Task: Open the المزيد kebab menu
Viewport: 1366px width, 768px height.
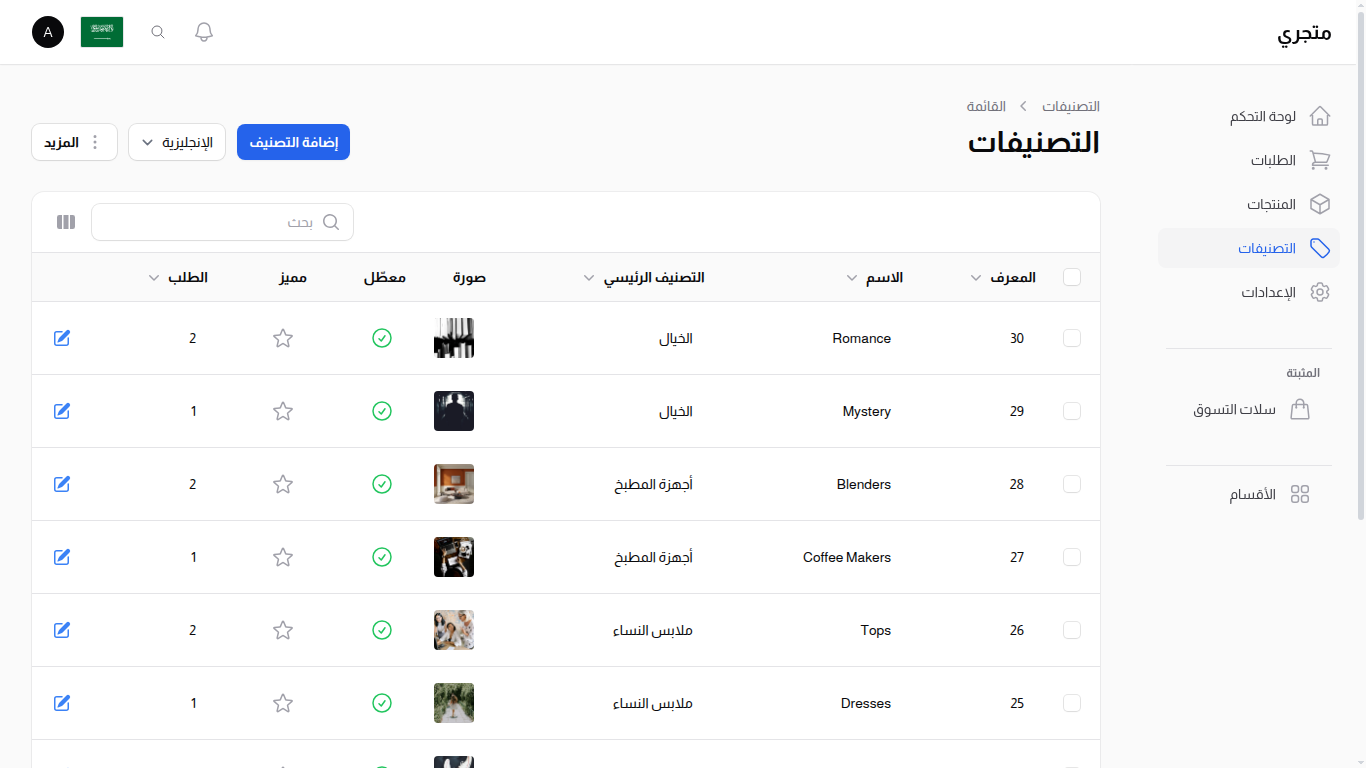Action: pos(74,142)
